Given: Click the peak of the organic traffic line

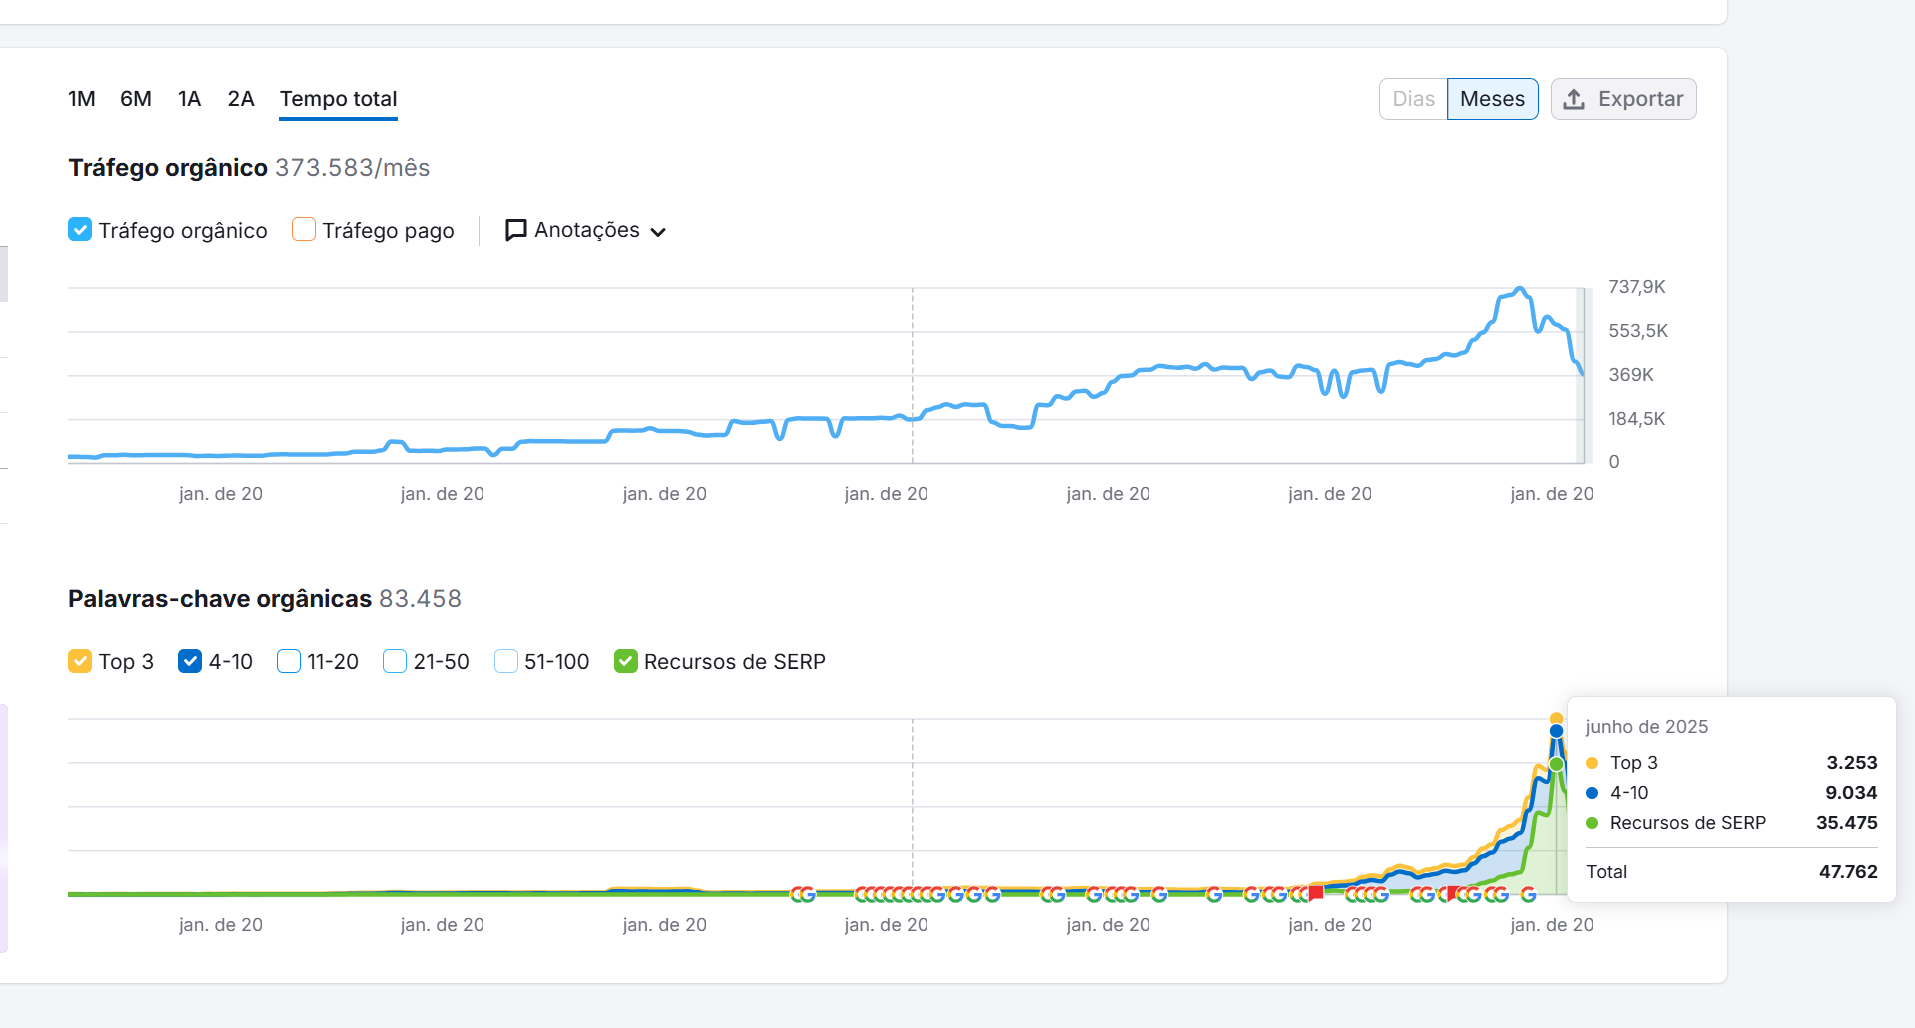Looking at the screenshot, I should point(1520,289).
